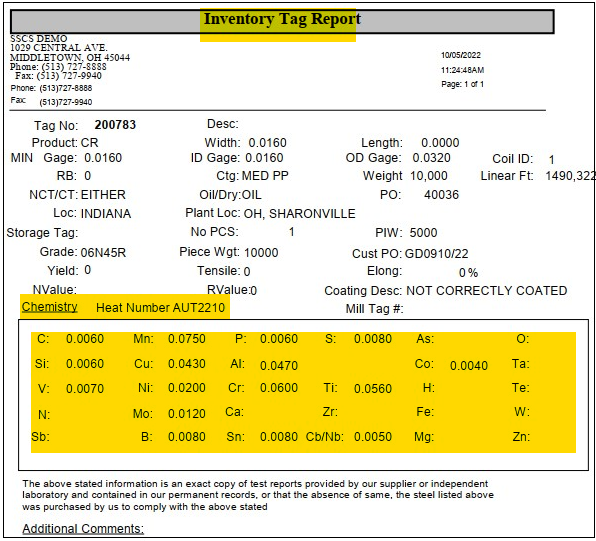Image resolution: width=596 pixels, height=541 pixels.
Task: Click the S value 0.0080
Action: point(373,339)
